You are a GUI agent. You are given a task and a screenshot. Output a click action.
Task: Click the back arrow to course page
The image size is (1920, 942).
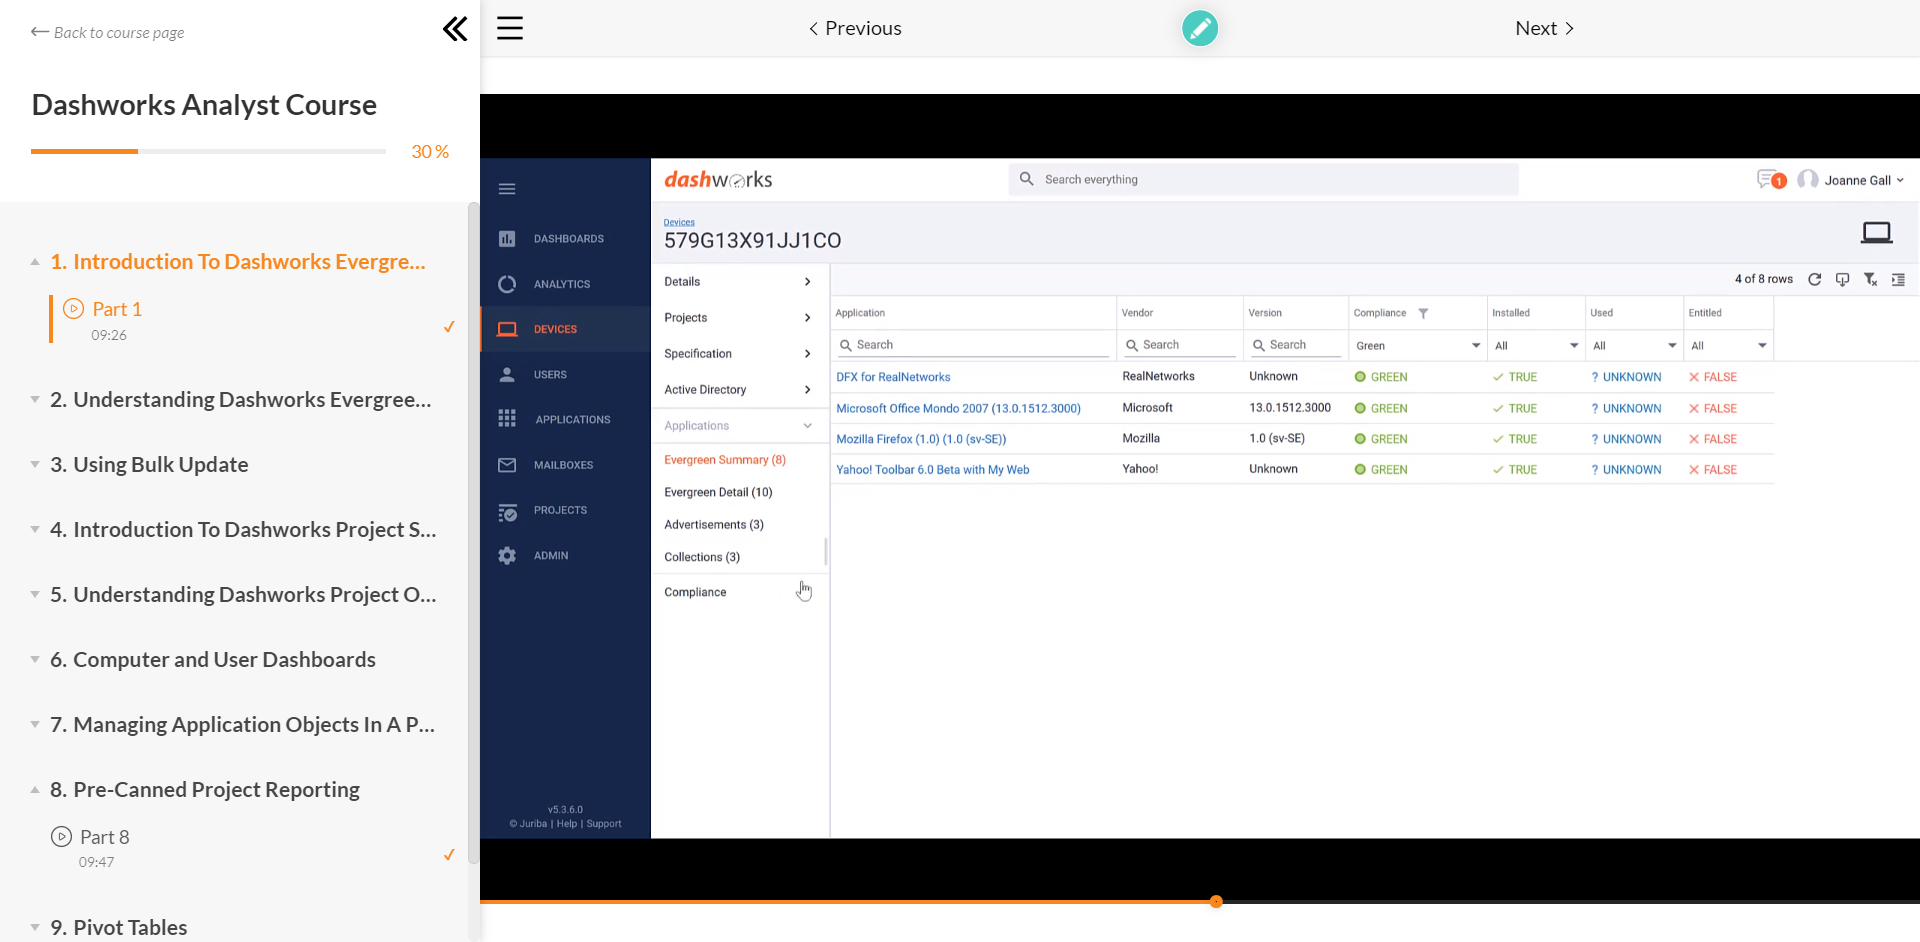[40, 32]
